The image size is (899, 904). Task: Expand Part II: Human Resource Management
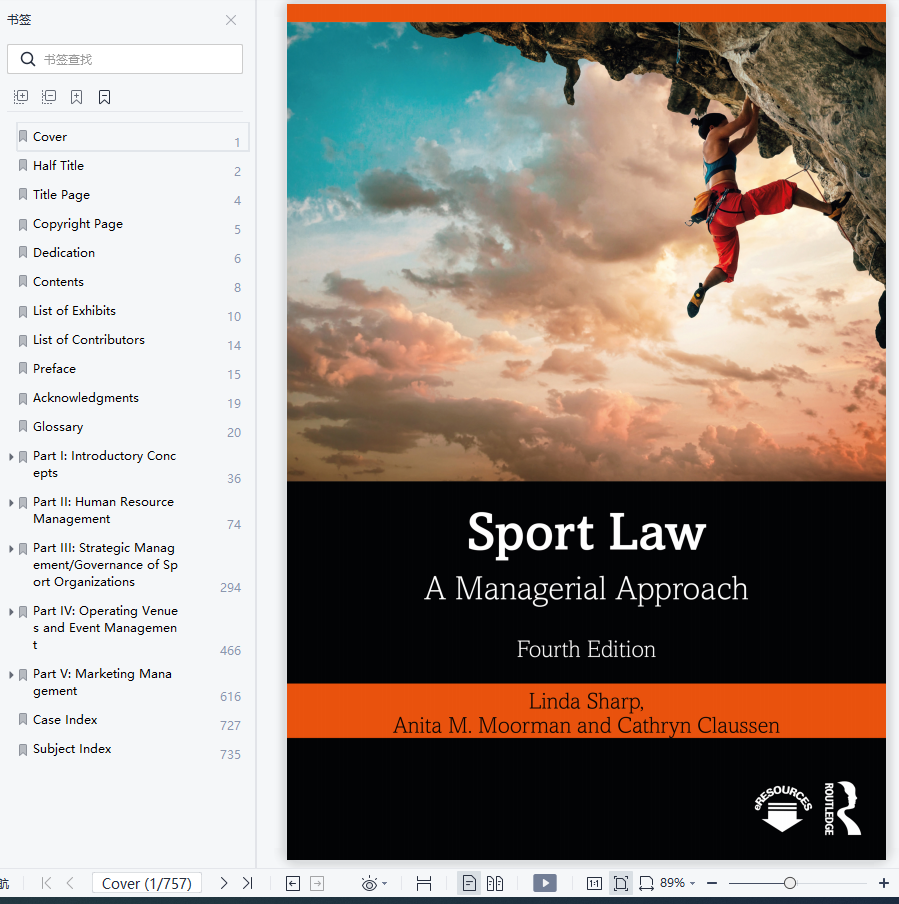coord(11,503)
